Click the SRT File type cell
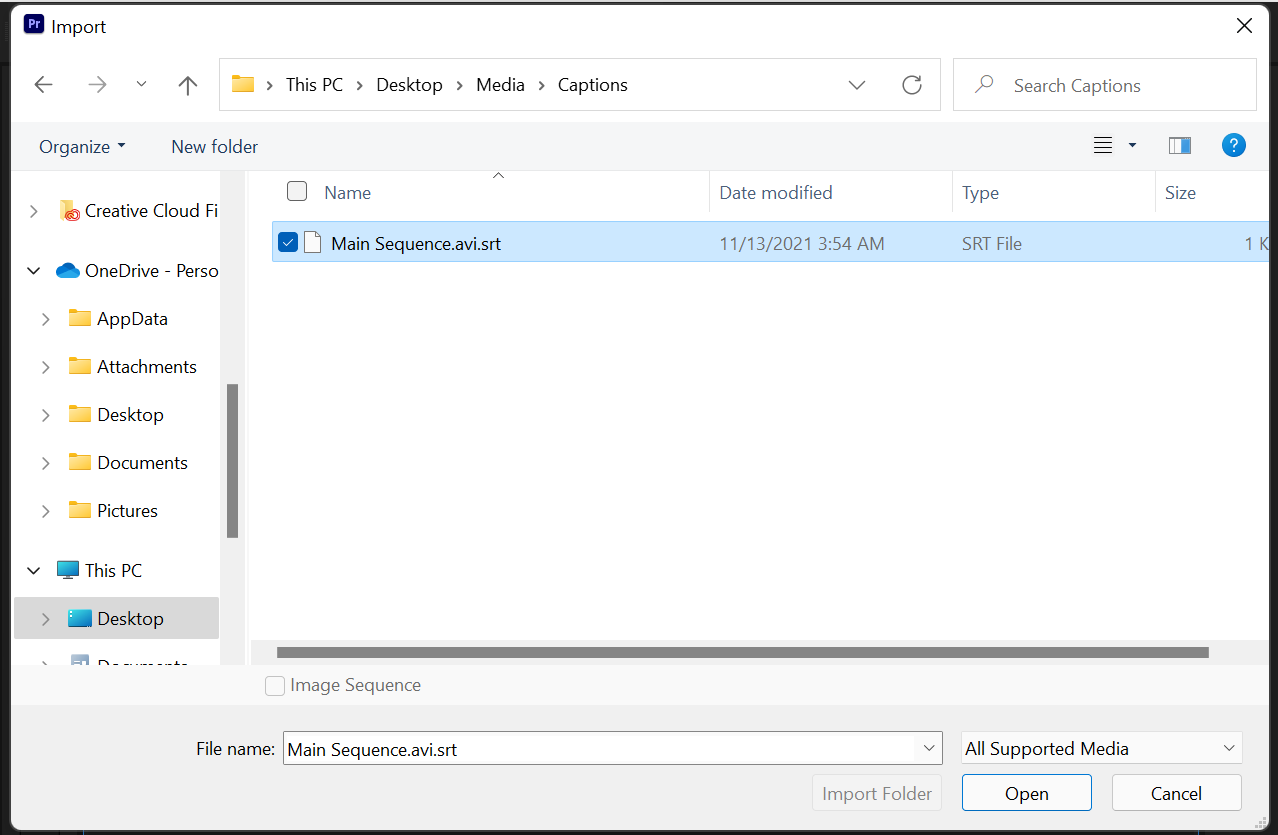Screen dimensions: 1278x835 [992, 243]
